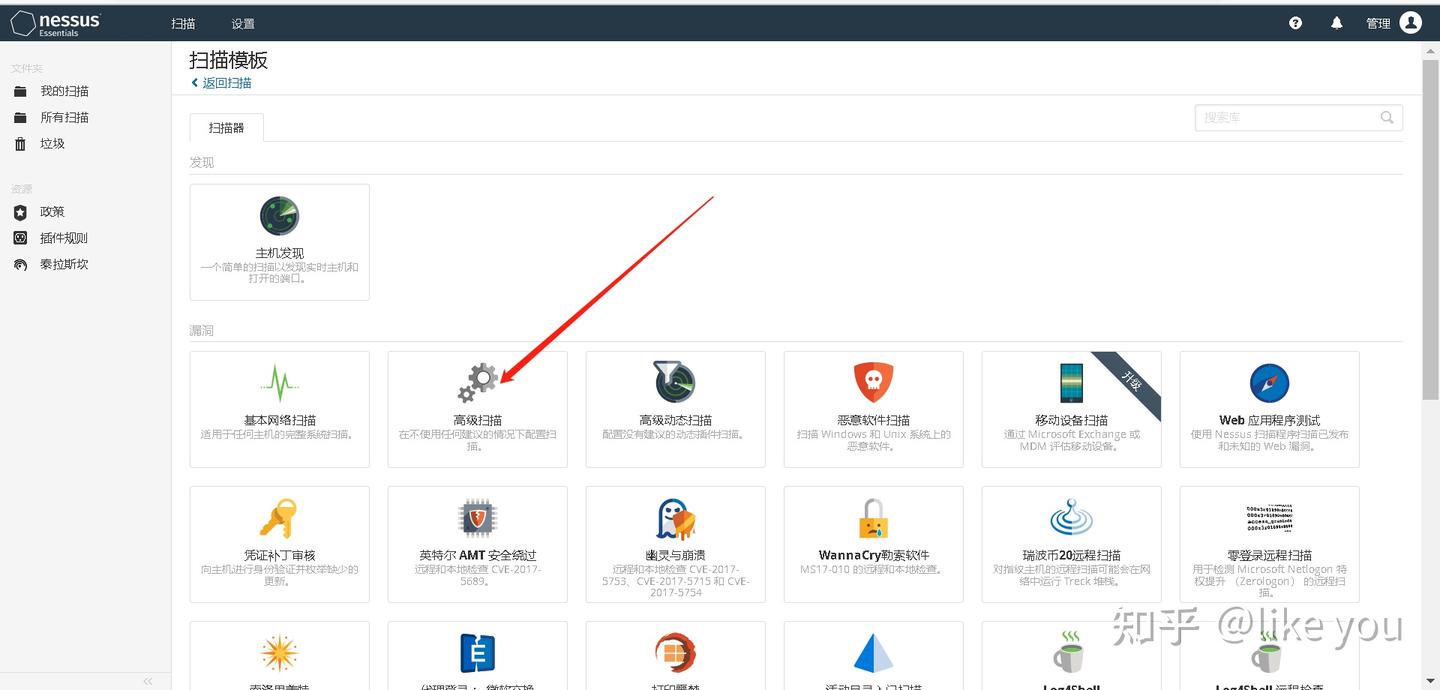The height and width of the screenshot is (690, 1440).
Task: Click the 垃圾 trash can icon
Action: click(20, 143)
